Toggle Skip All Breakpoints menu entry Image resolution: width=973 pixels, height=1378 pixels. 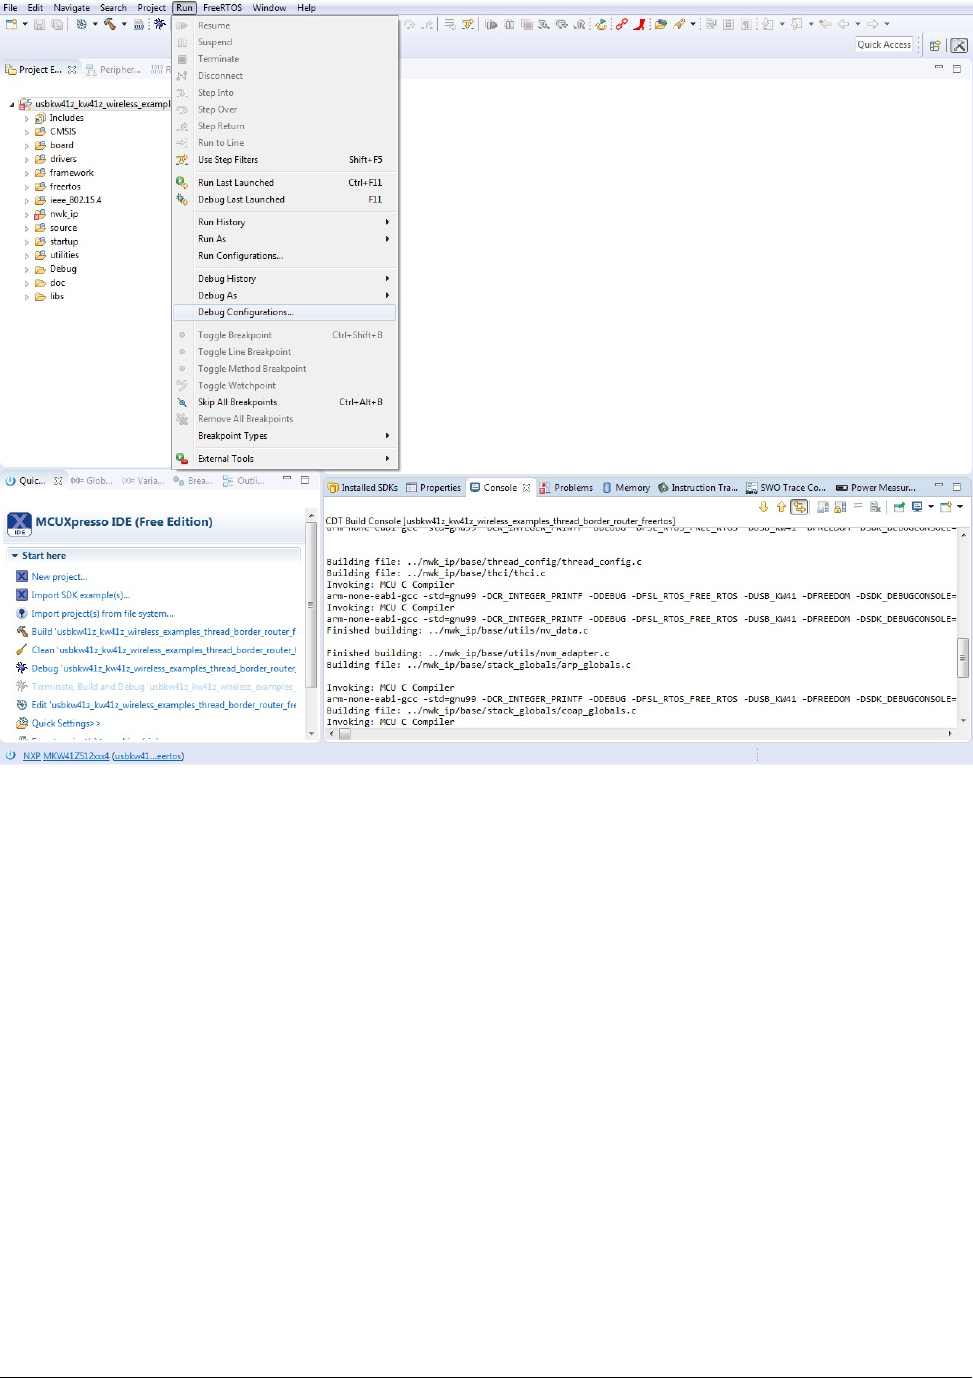(285, 402)
